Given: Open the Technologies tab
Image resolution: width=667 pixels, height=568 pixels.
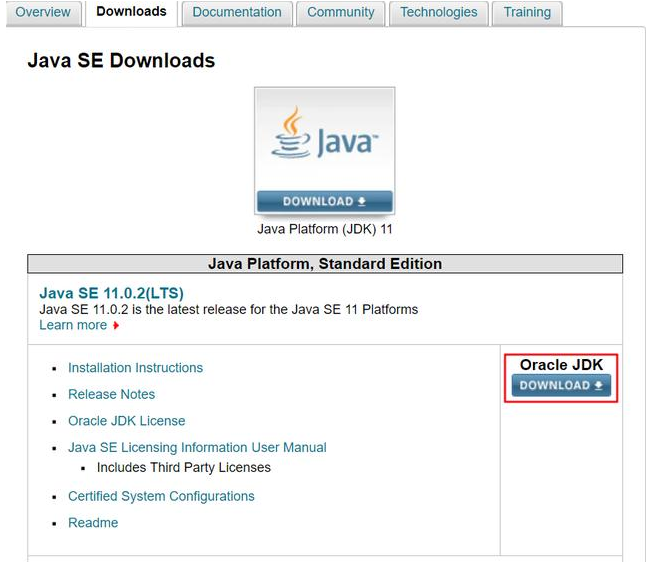Looking at the screenshot, I should (440, 13).
